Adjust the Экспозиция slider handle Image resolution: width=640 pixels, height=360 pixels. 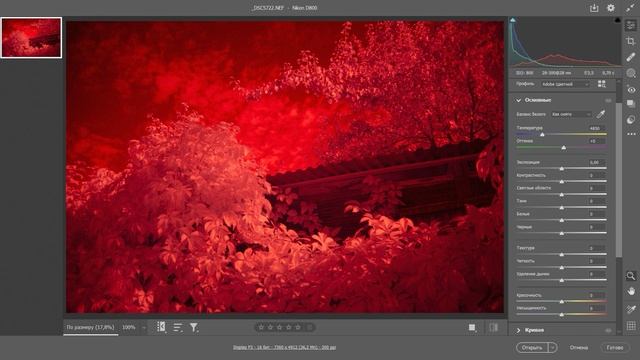pos(562,169)
